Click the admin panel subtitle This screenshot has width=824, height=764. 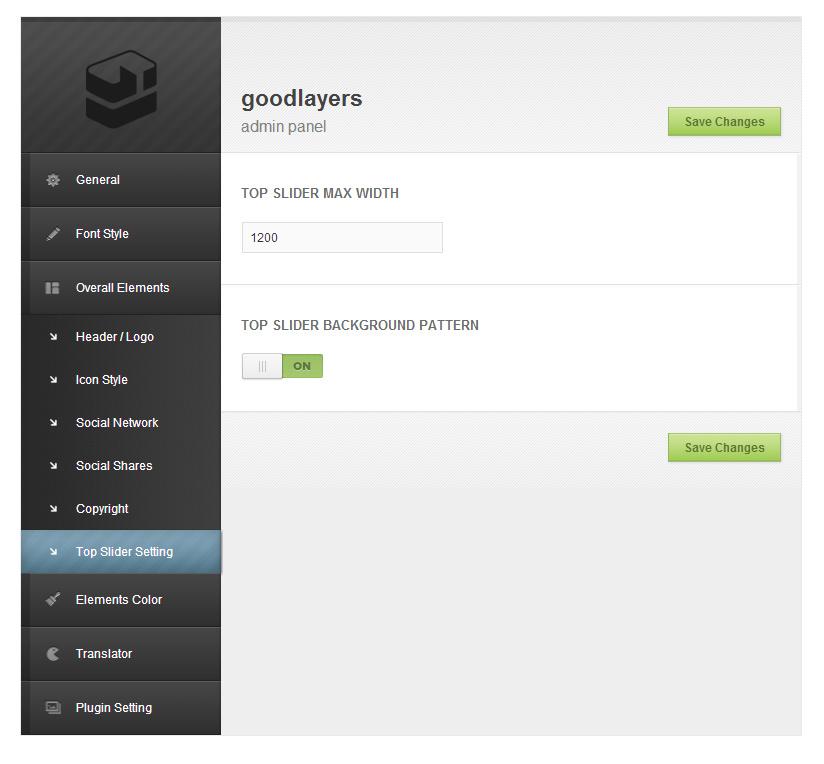(284, 127)
